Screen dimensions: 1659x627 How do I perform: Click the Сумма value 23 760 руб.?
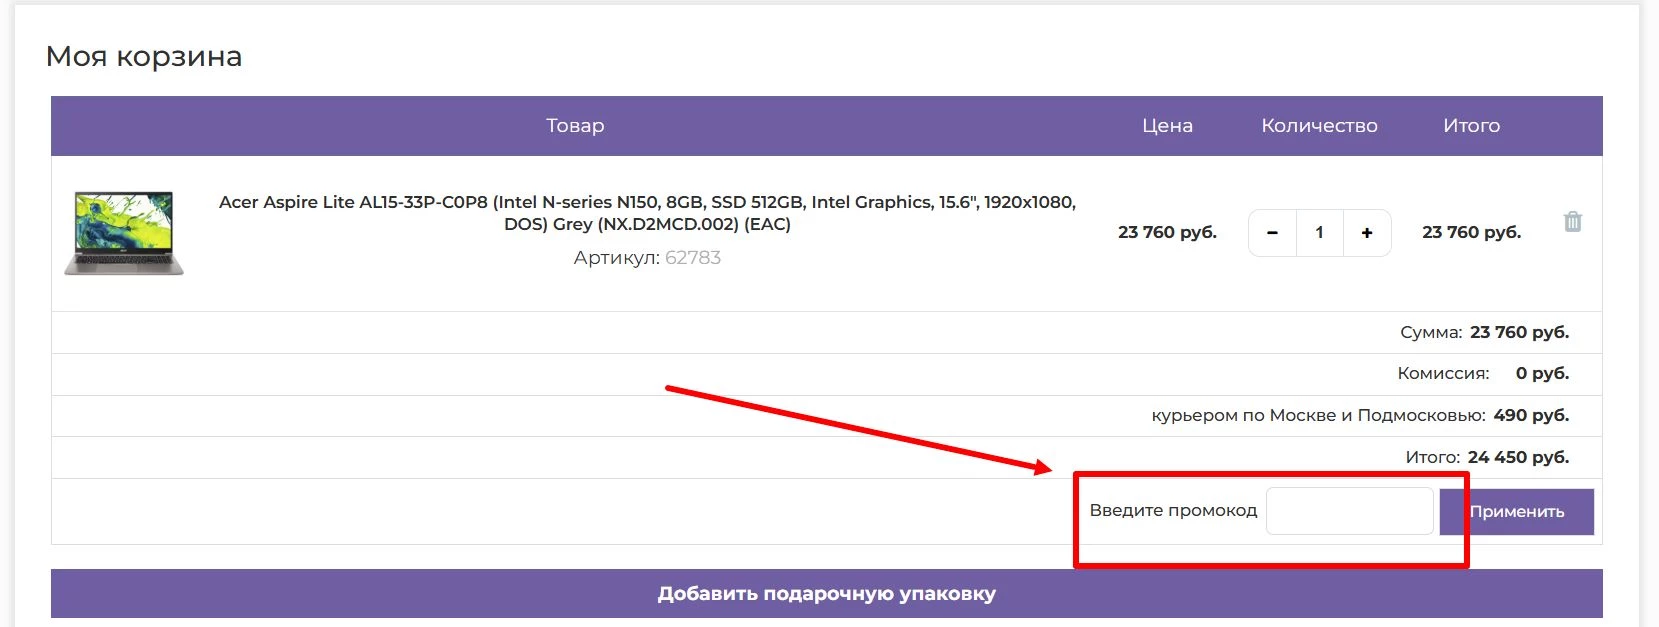pyautogui.click(x=1519, y=332)
